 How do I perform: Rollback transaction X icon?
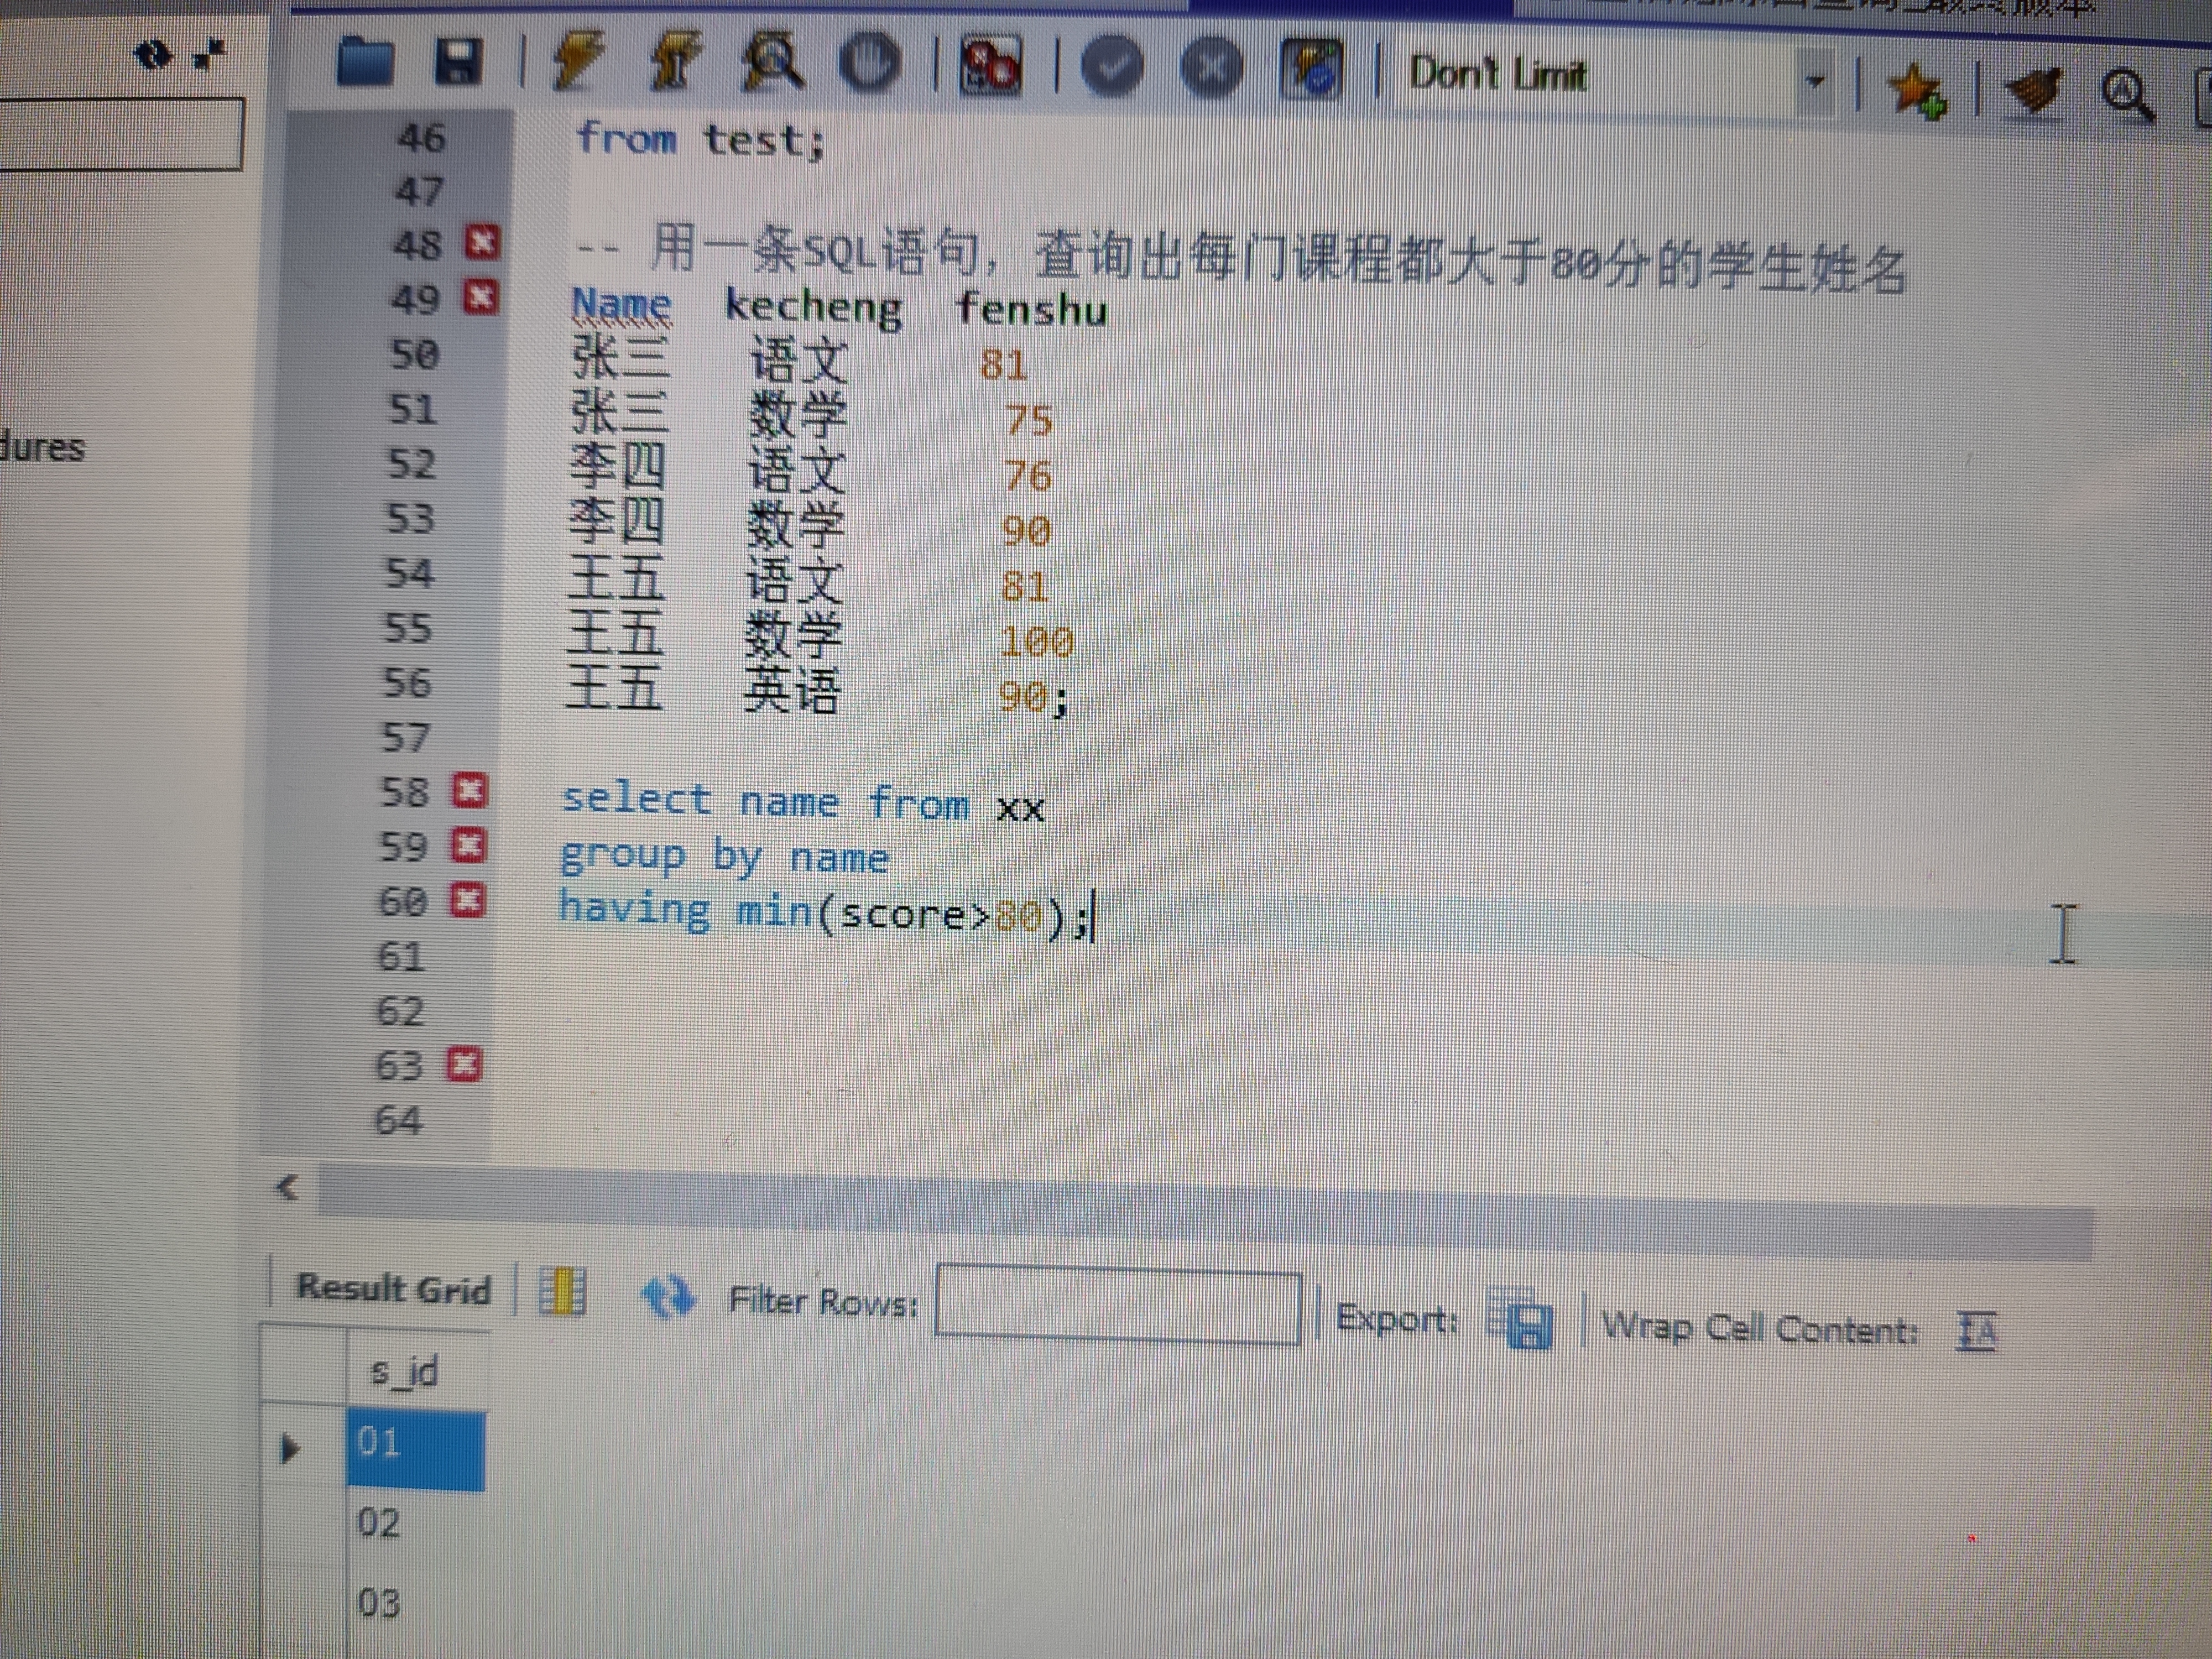[x=1211, y=68]
